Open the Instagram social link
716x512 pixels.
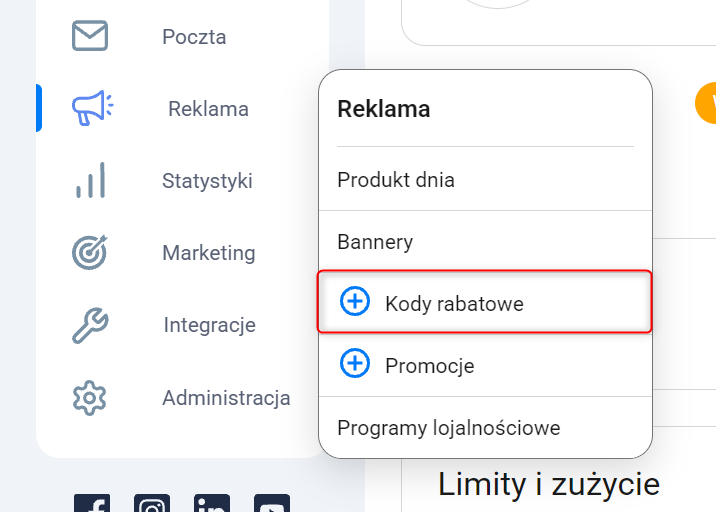coord(152,503)
